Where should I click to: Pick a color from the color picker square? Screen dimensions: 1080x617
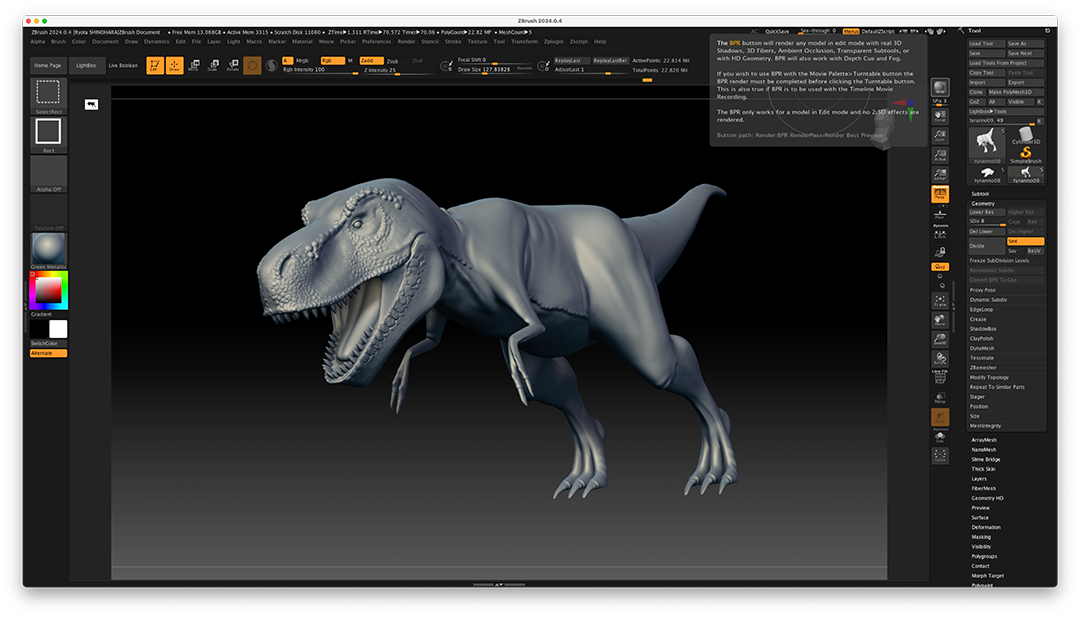[48, 290]
